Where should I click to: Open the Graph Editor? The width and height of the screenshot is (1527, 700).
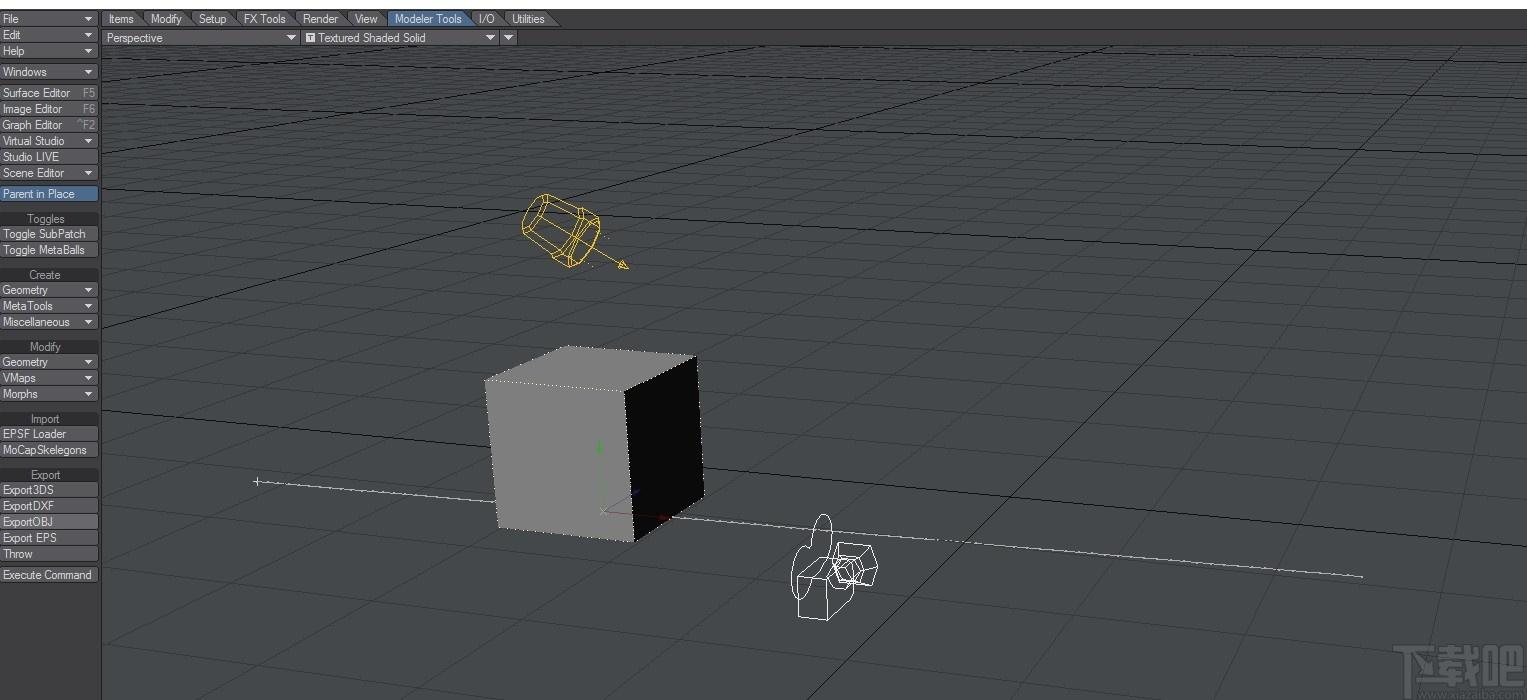coord(49,124)
